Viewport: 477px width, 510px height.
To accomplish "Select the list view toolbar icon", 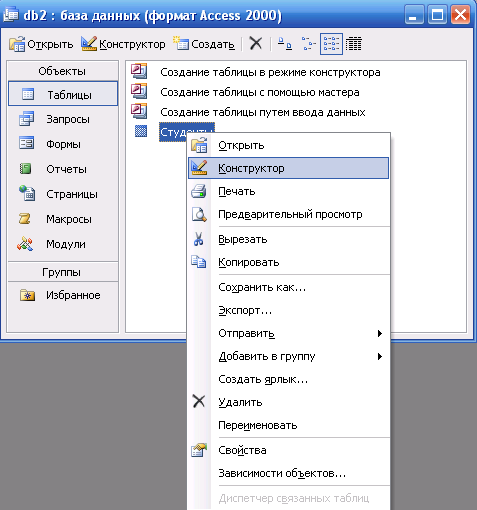I will click(331, 44).
